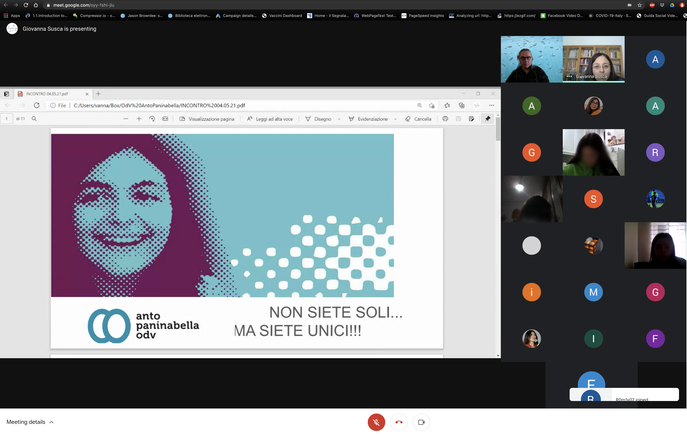Toggle the pin toolbar icon
The height and width of the screenshot is (436, 687).
pos(487,119)
